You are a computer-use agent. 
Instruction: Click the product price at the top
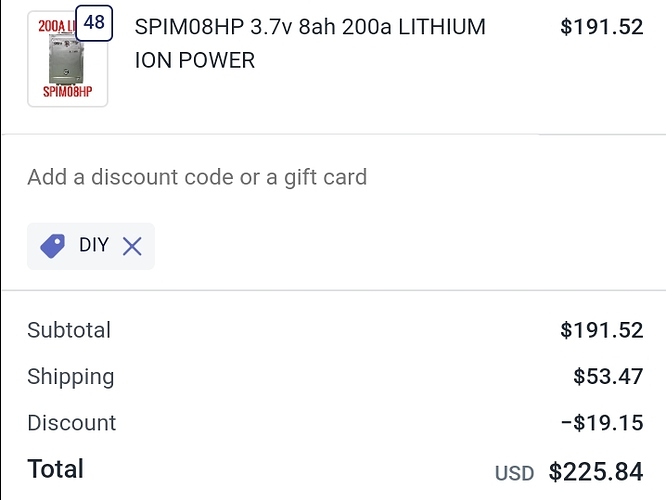pyautogui.click(x=601, y=27)
